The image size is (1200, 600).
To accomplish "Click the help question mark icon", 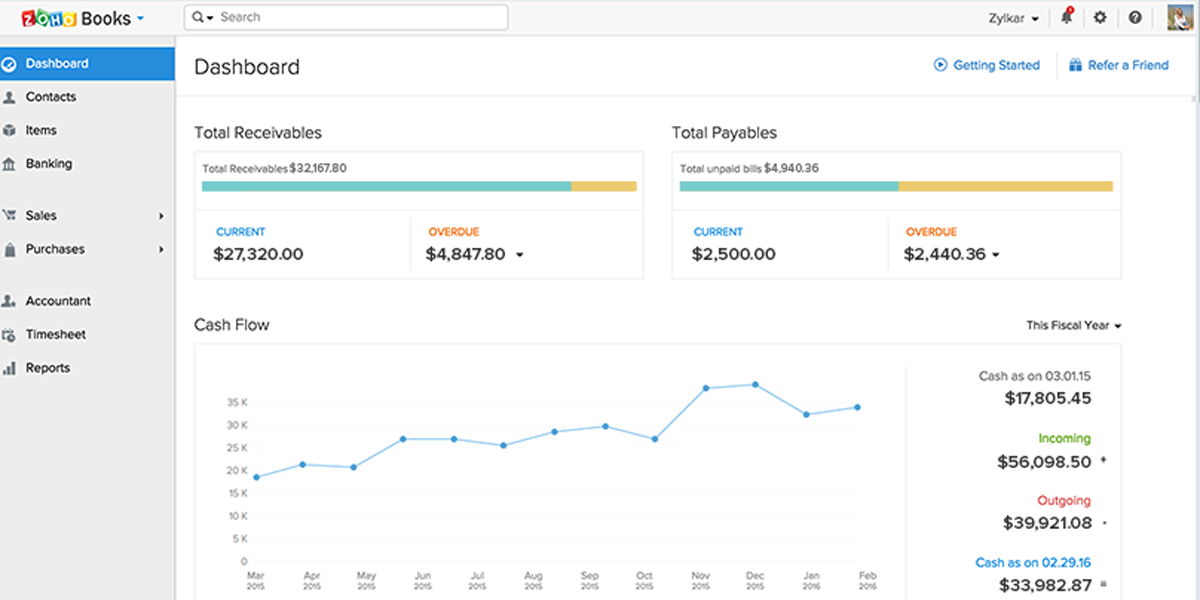I will (1135, 18).
